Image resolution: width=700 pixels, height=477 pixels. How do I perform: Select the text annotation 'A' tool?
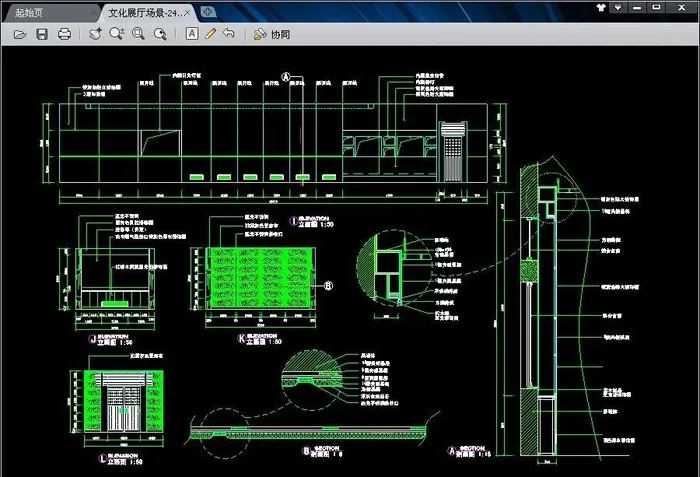pyautogui.click(x=192, y=34)
